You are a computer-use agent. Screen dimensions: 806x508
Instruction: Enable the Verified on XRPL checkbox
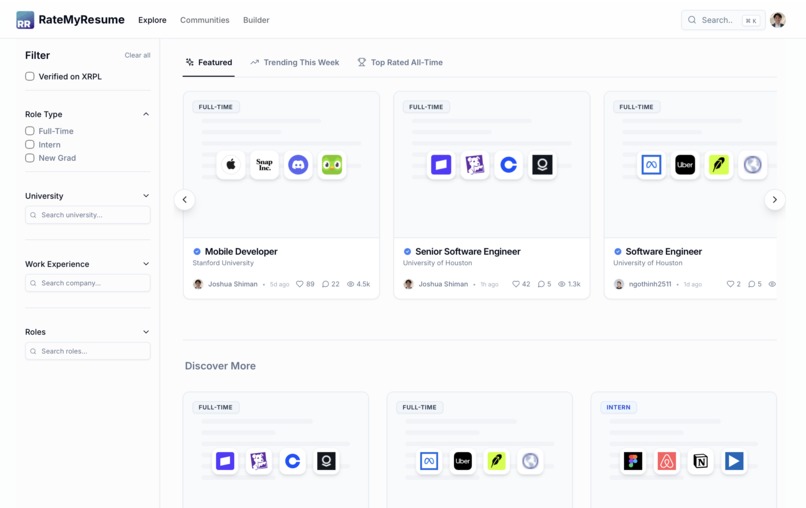30,76
